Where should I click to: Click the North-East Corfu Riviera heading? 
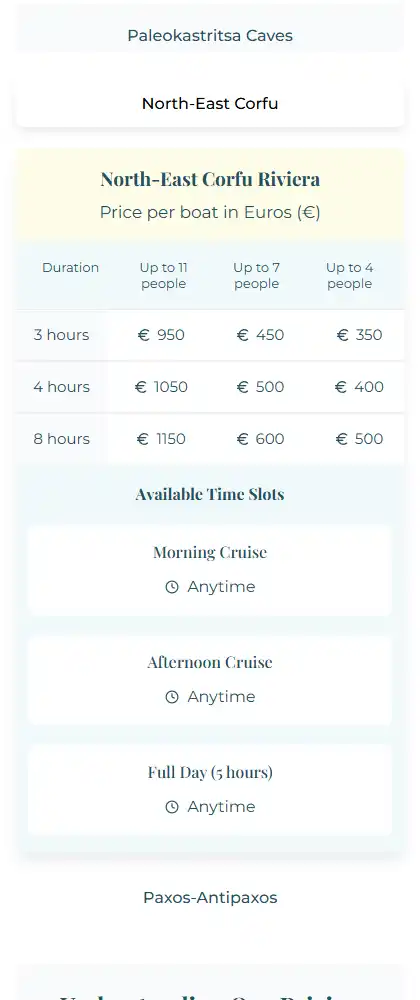pos(210,179)
